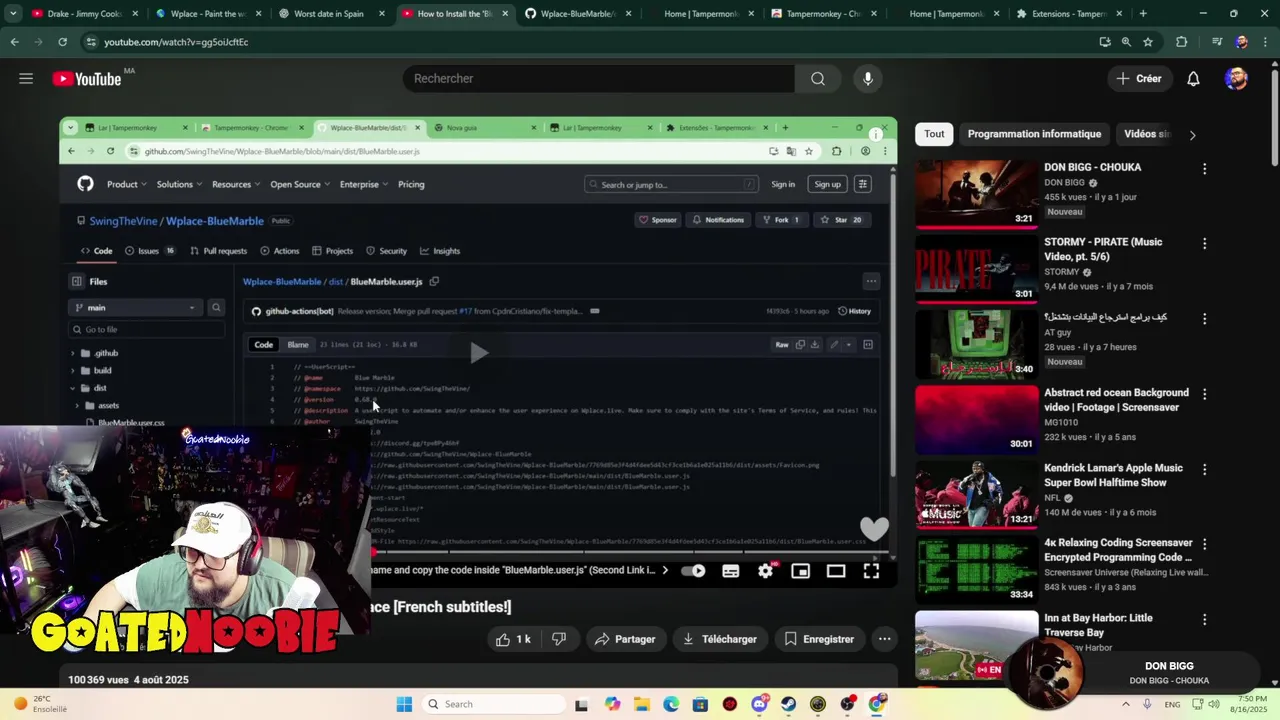The width and height of the screenshot is (1280, 720).
Task: Switch to the Drake - Jimmy Cooks tab
Action: coord(84,14)
